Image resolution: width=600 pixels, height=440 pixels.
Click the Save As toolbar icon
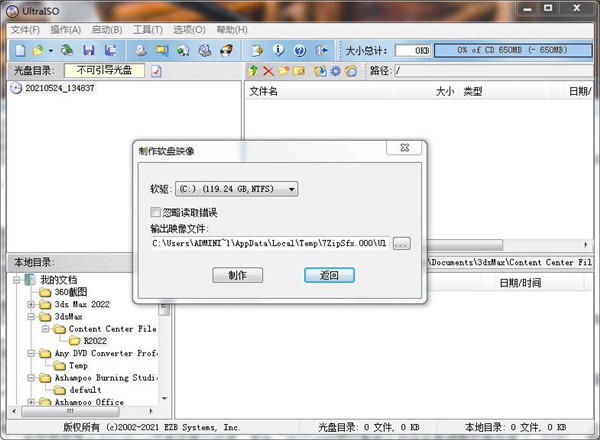(x=110, y=51)
